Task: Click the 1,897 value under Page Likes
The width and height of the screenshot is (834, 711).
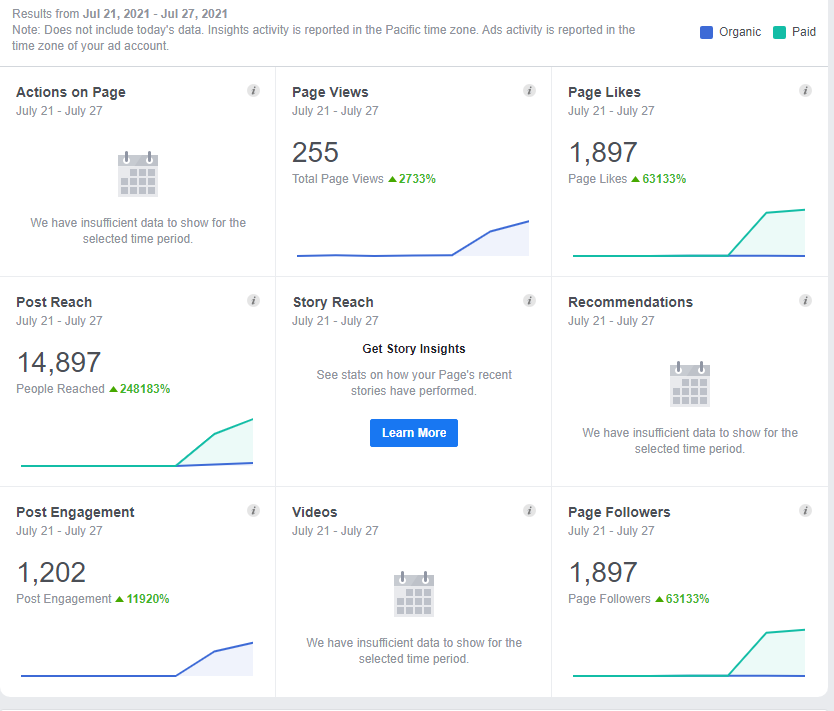Action: click(x=603, y=152)
